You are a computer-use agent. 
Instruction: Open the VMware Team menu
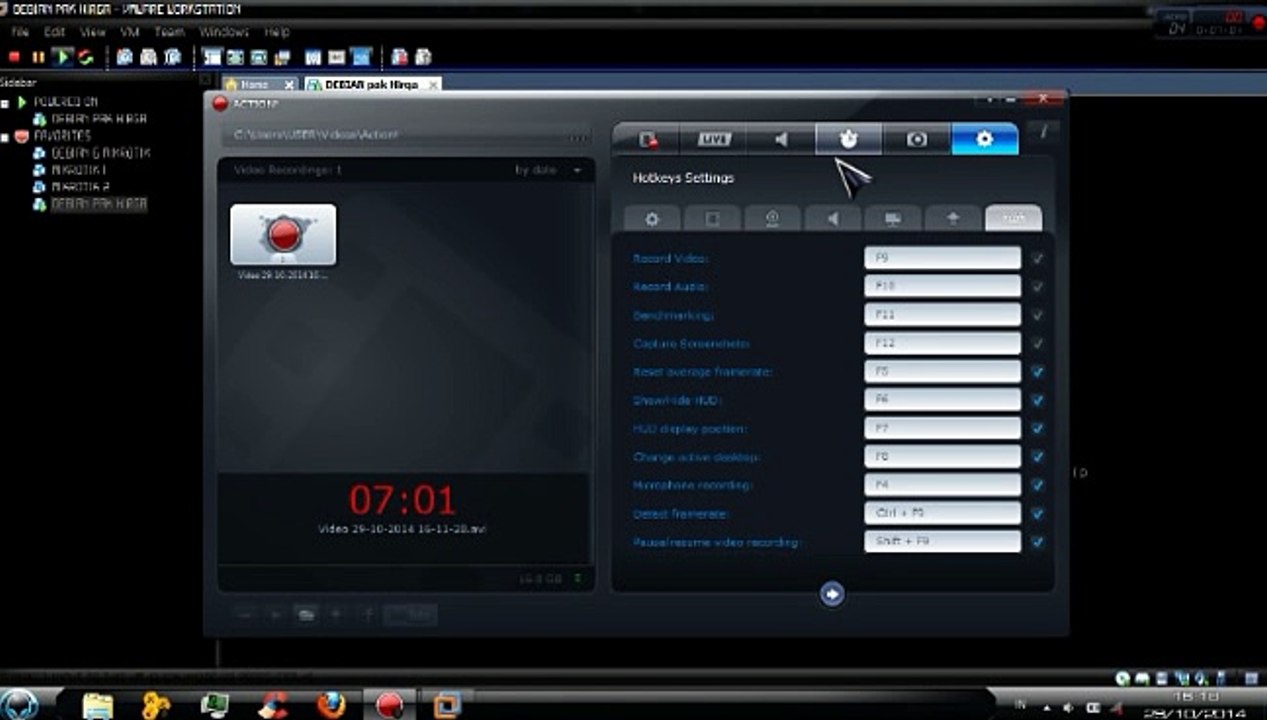170,32
